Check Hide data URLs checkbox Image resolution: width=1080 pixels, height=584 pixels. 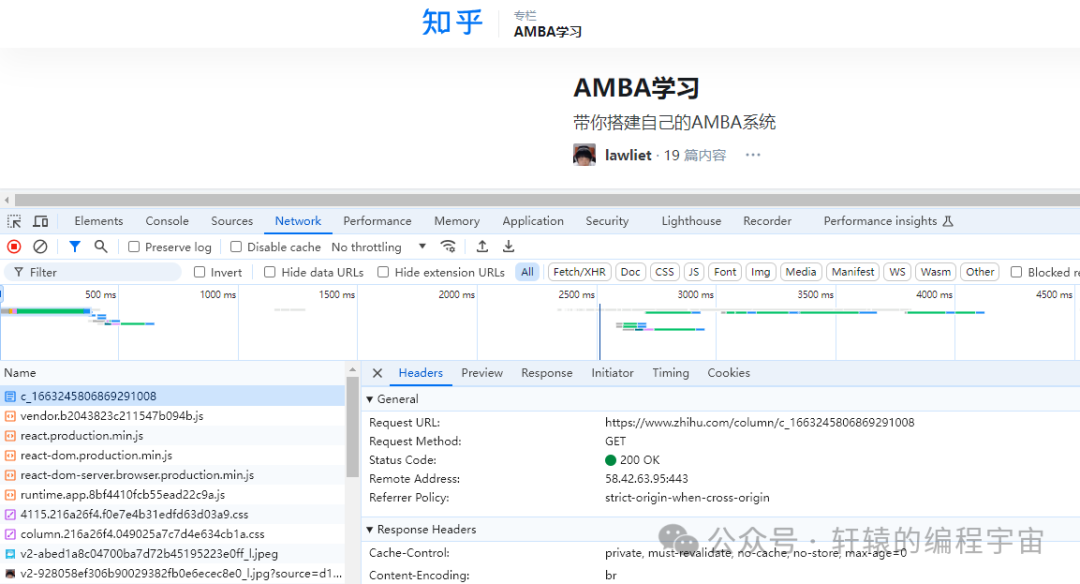click(x=270, y=272)
